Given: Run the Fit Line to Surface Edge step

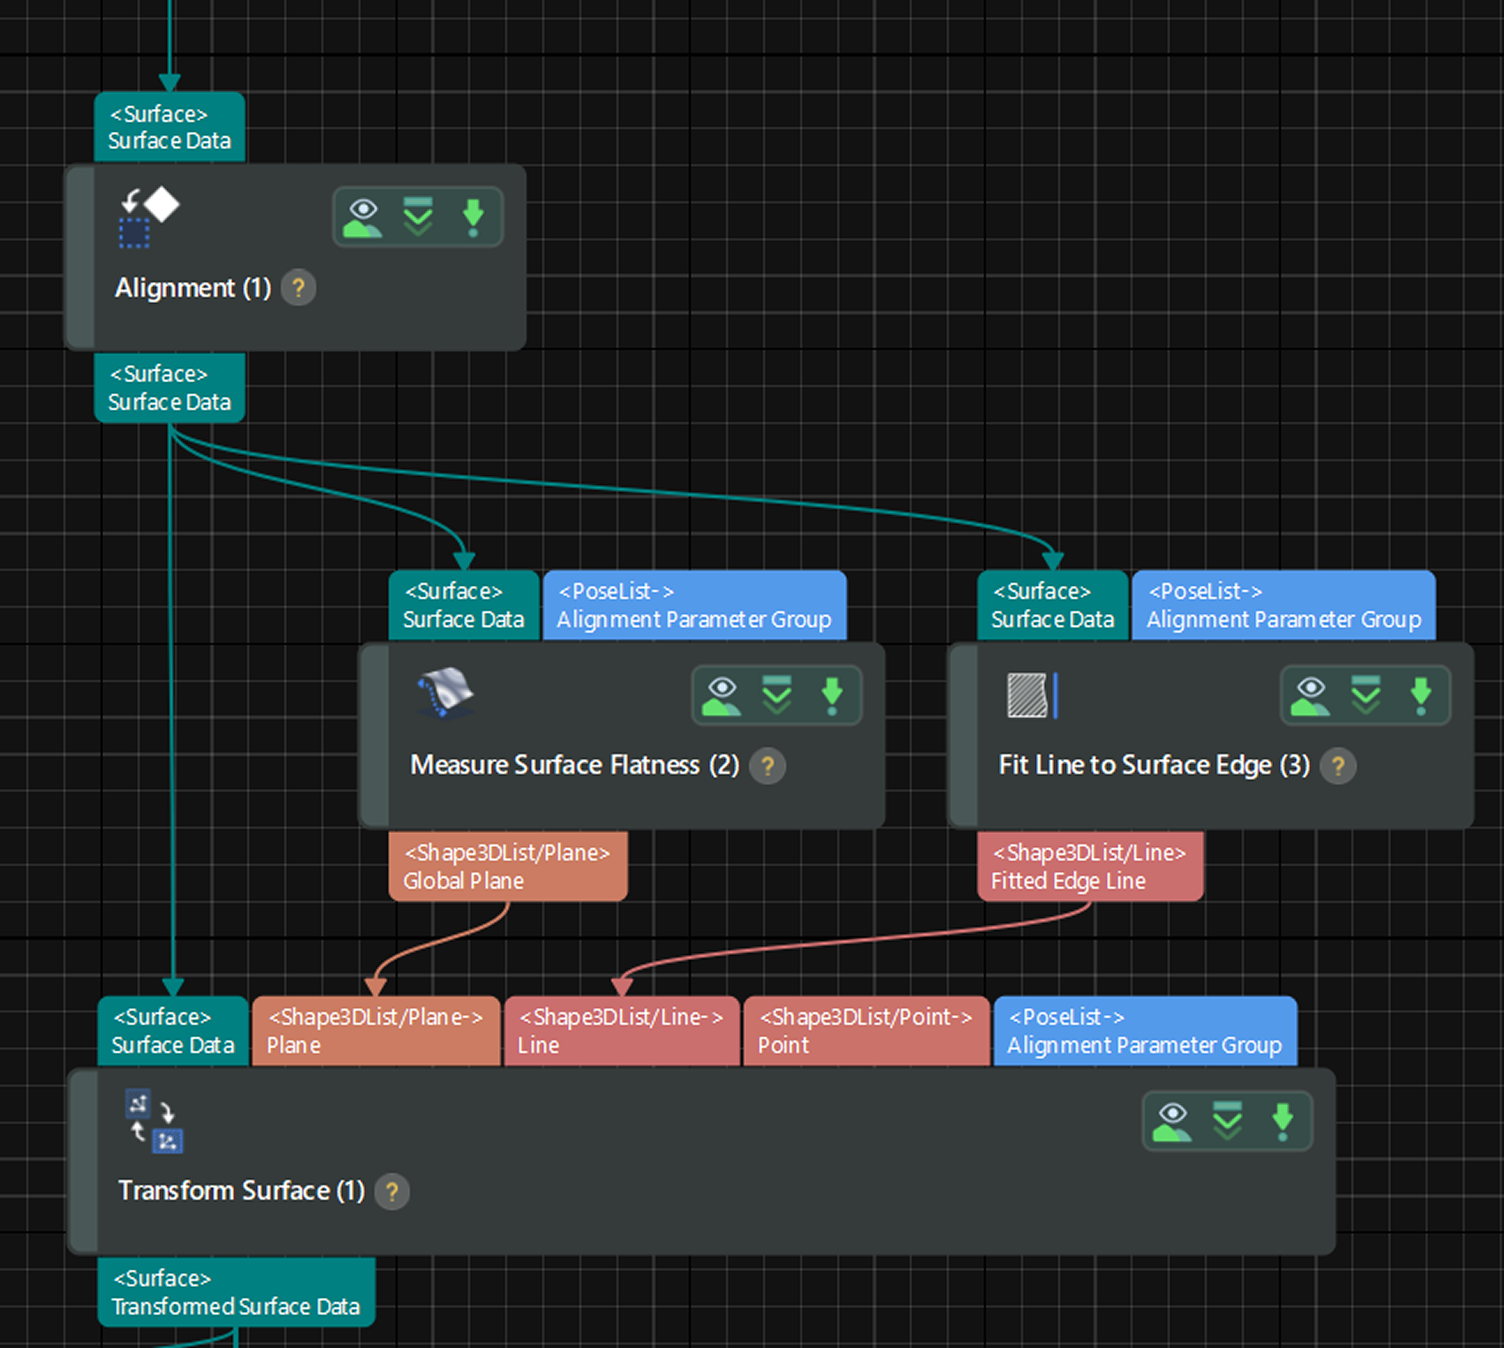Looking at the screenshot, I should coord(1420,695).
